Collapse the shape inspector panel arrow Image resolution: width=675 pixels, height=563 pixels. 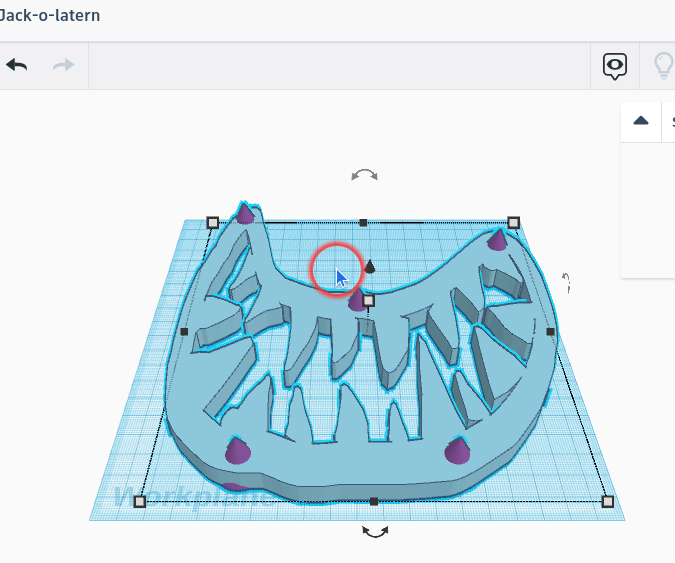coord(641,121)
